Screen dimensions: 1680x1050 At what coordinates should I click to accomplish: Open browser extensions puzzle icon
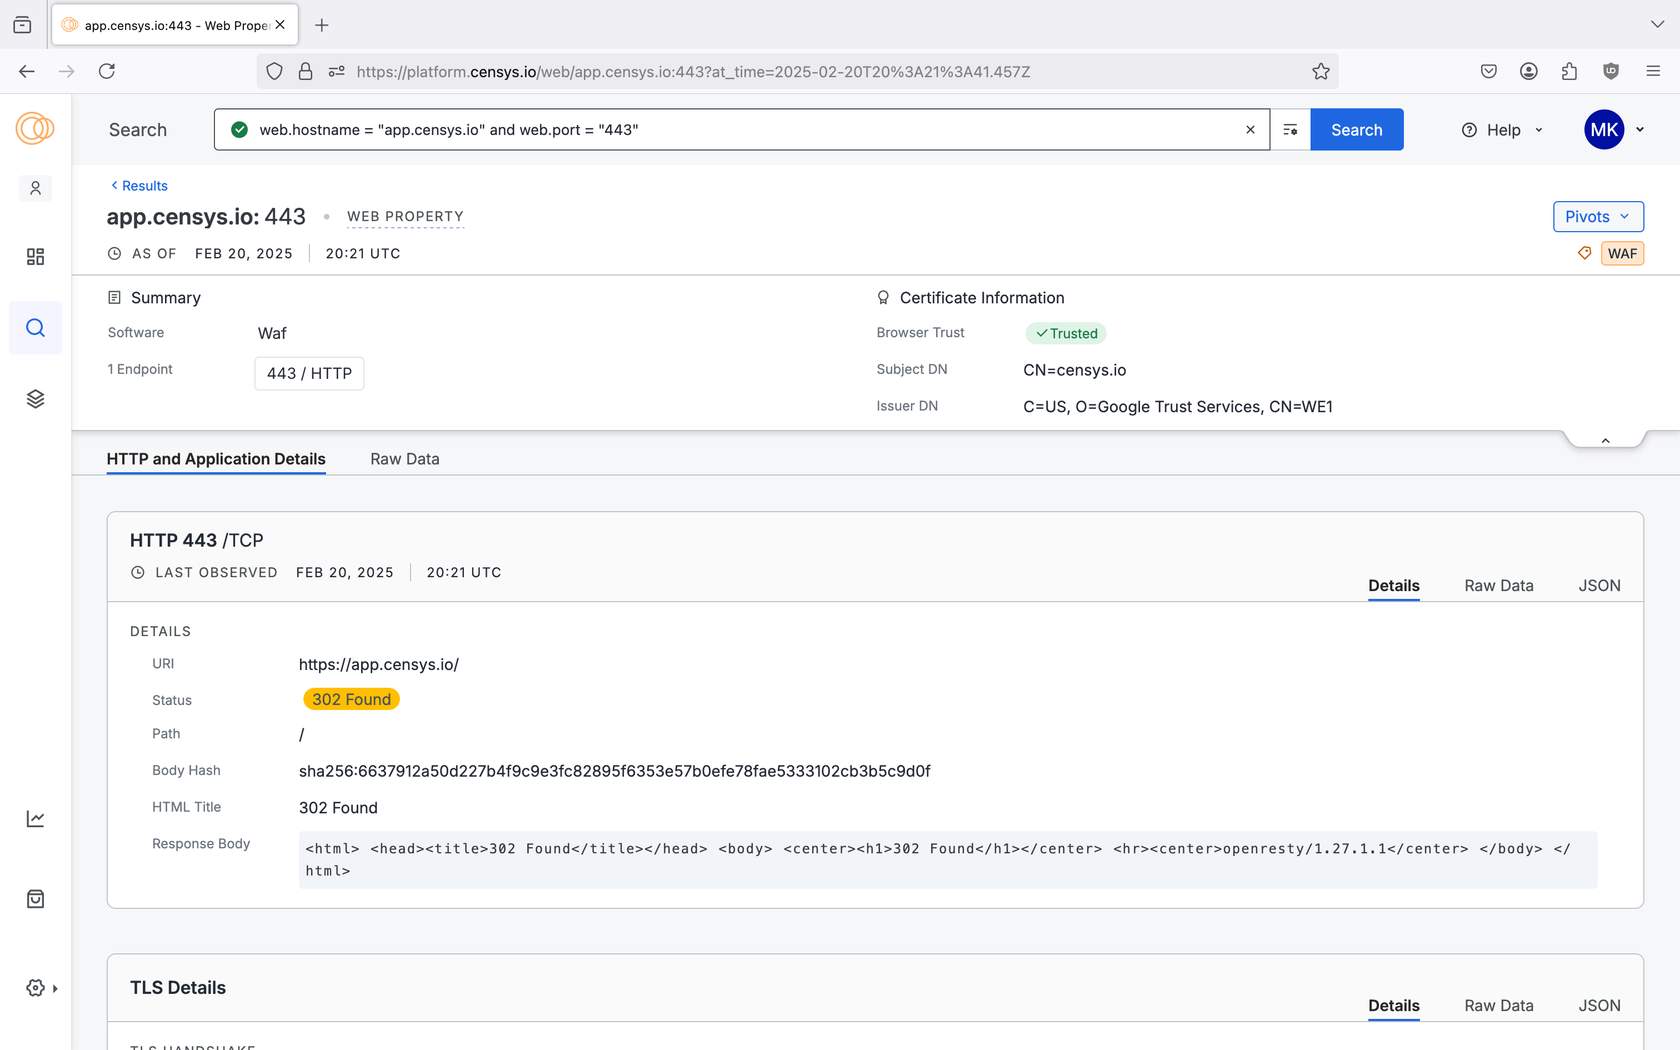[1569, 71]
